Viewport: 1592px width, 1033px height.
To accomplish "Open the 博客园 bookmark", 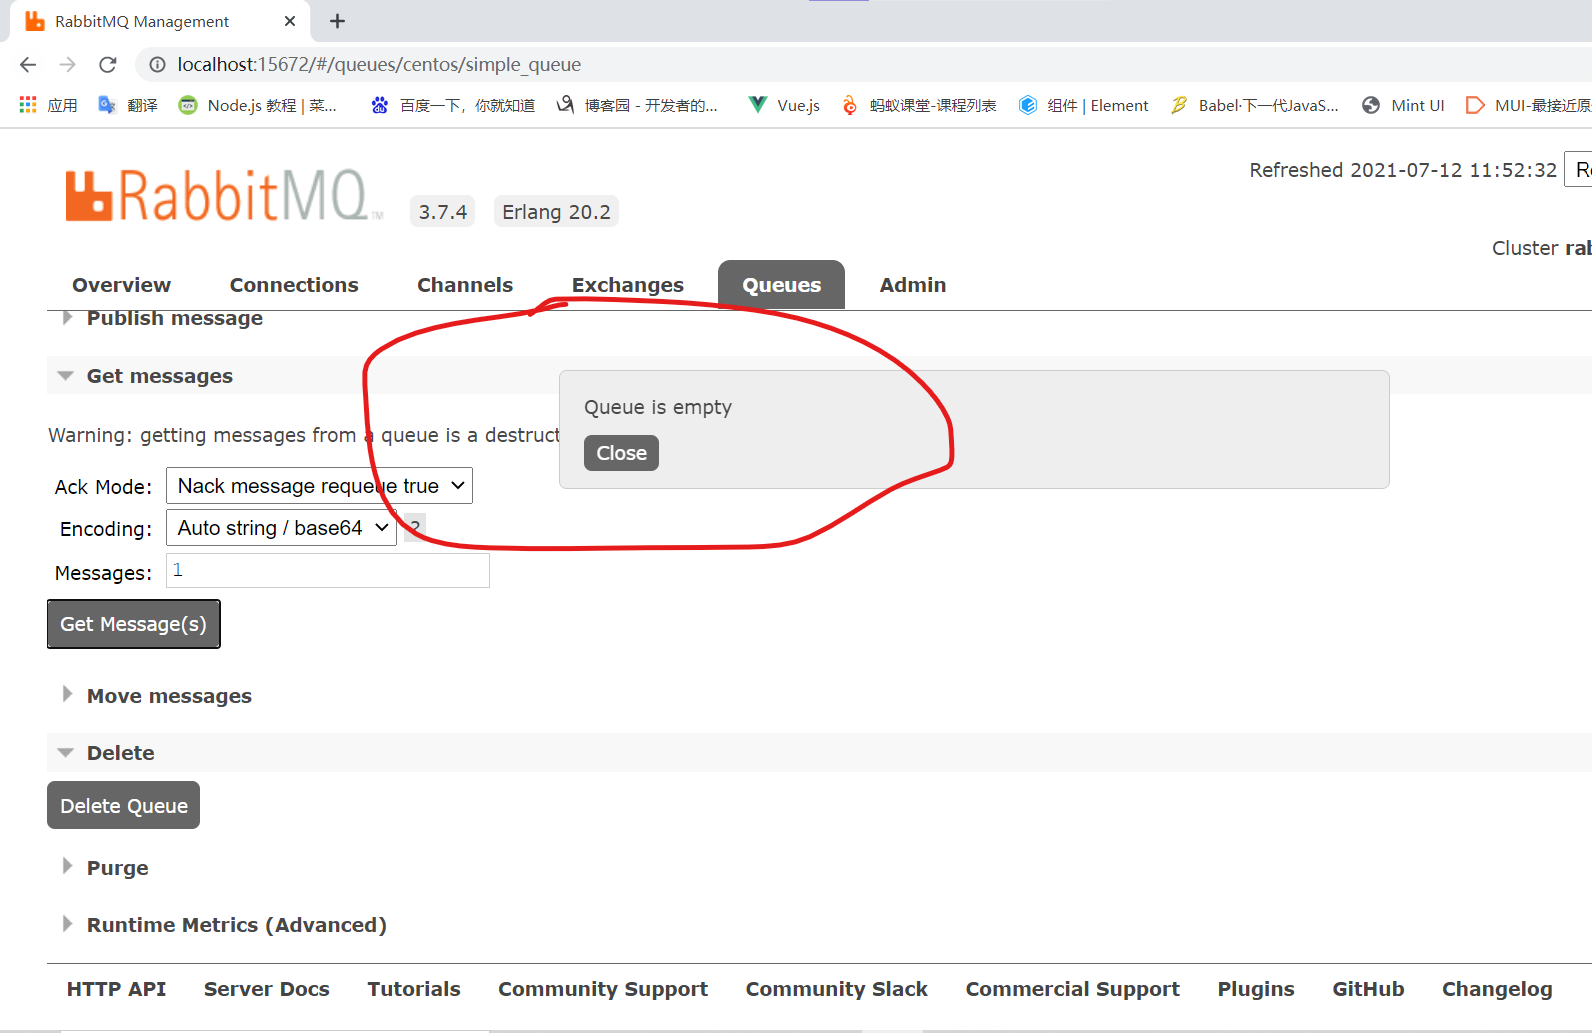I will [x=637, y=105].
